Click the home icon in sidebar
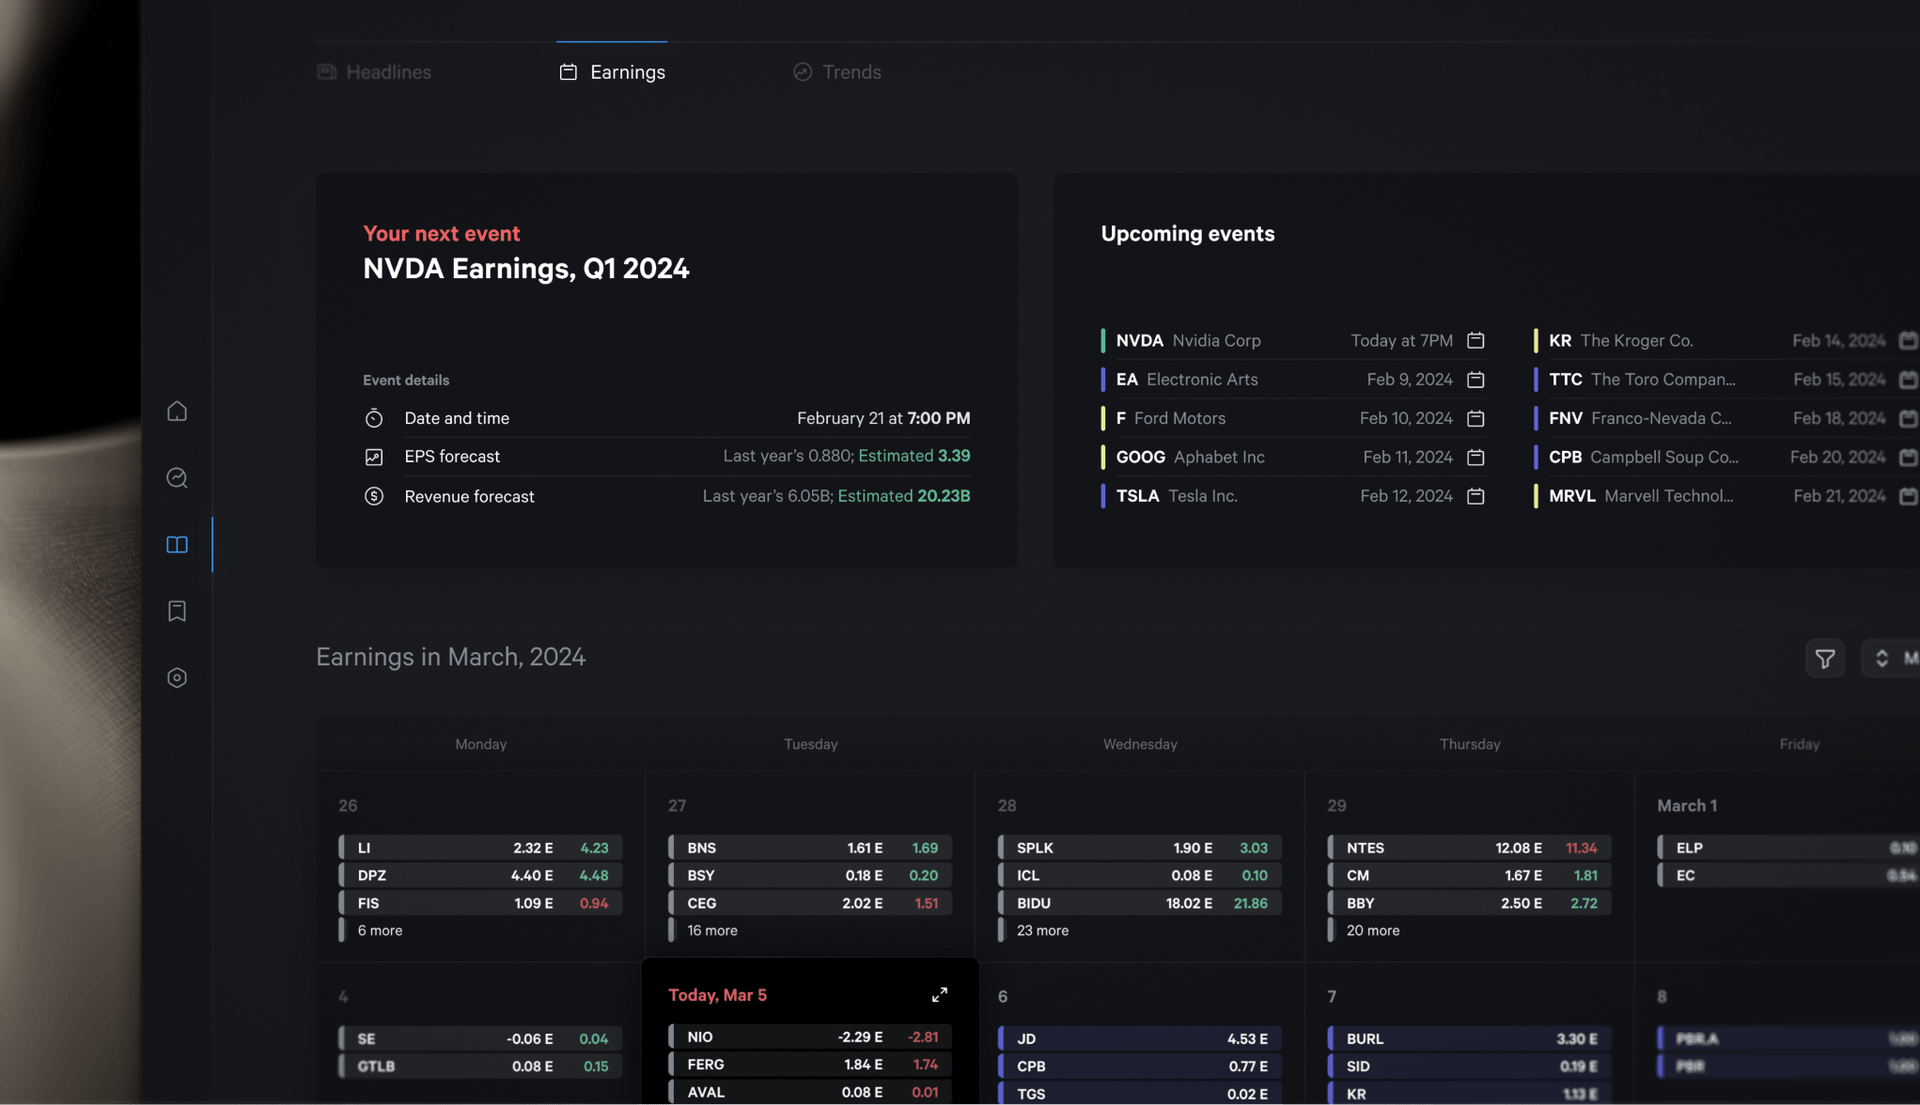The width and height of the screenshot is (1920, 1105). [177, 412]
